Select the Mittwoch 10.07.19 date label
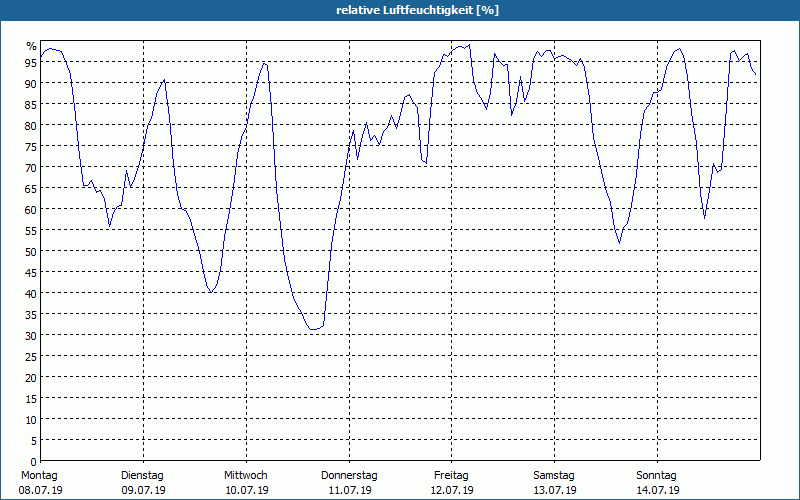Image resolution: width=800 pixels, height=500 pixels. [x=246, y=483]
